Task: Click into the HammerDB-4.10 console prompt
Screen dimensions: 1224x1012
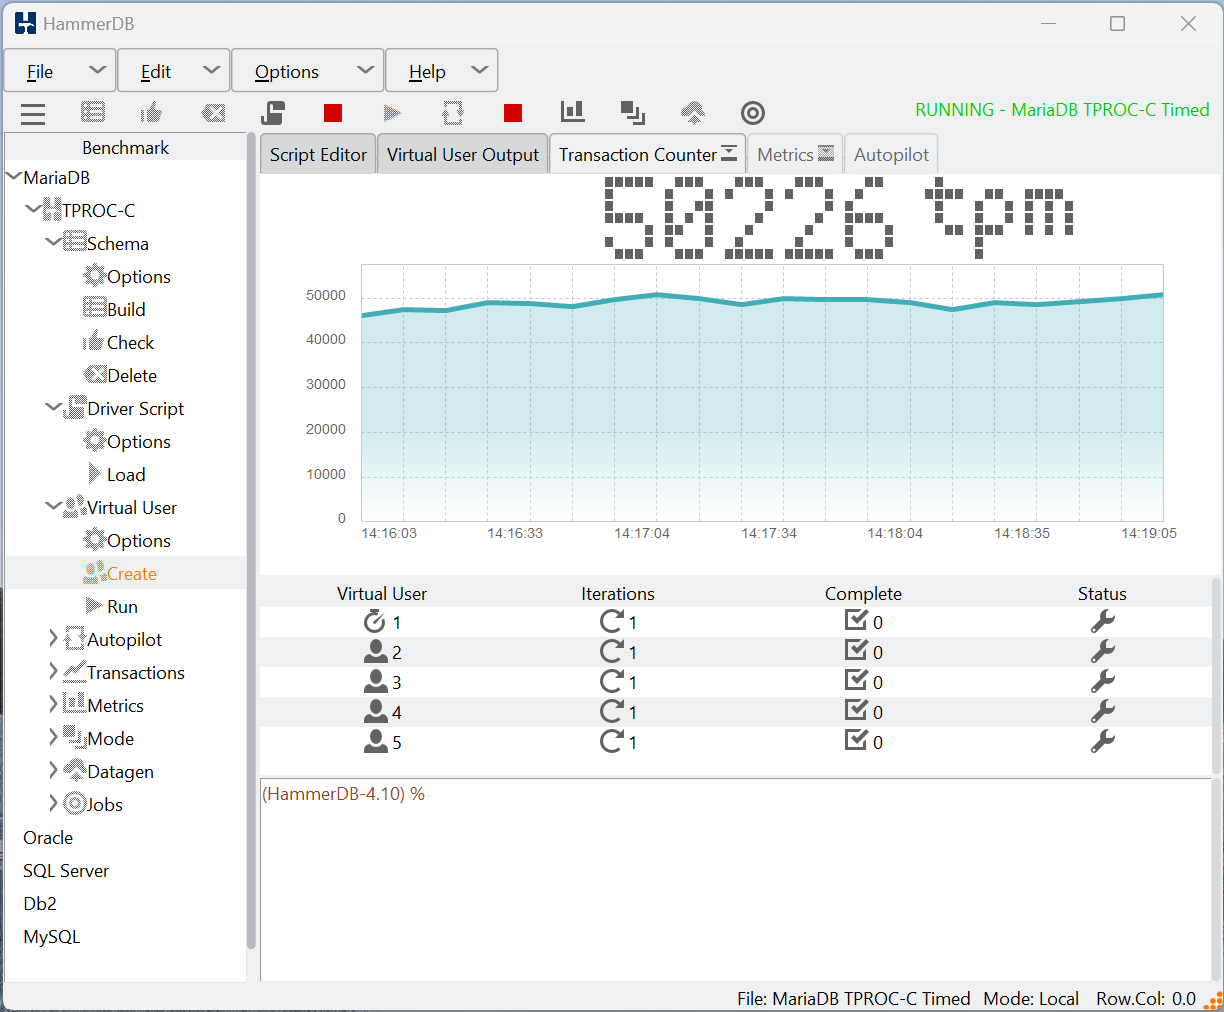Action: pyautogui.click(x=343, y=794)
